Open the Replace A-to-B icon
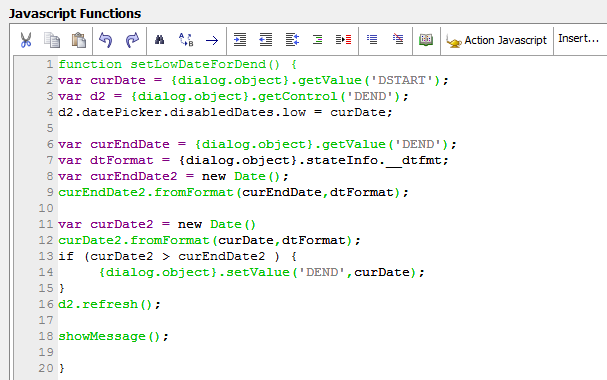The height and width of the screenshot is (380, 607). click(186, 40)
